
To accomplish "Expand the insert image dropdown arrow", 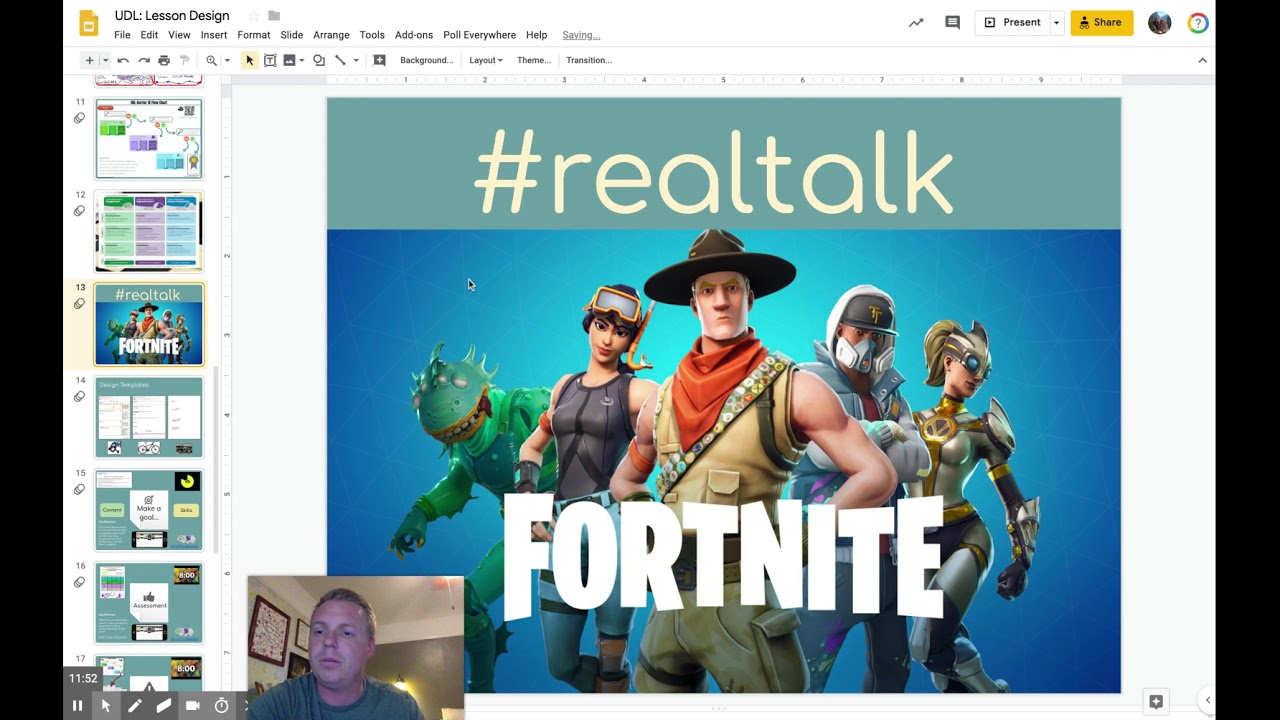I will 301,60.
